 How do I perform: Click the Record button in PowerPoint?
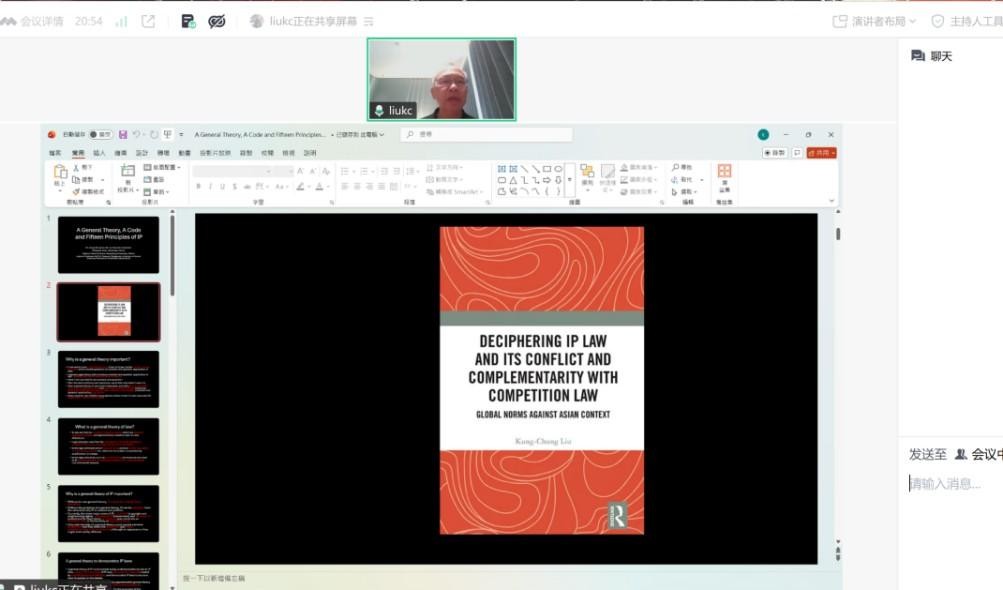click(x=775, y=153)
